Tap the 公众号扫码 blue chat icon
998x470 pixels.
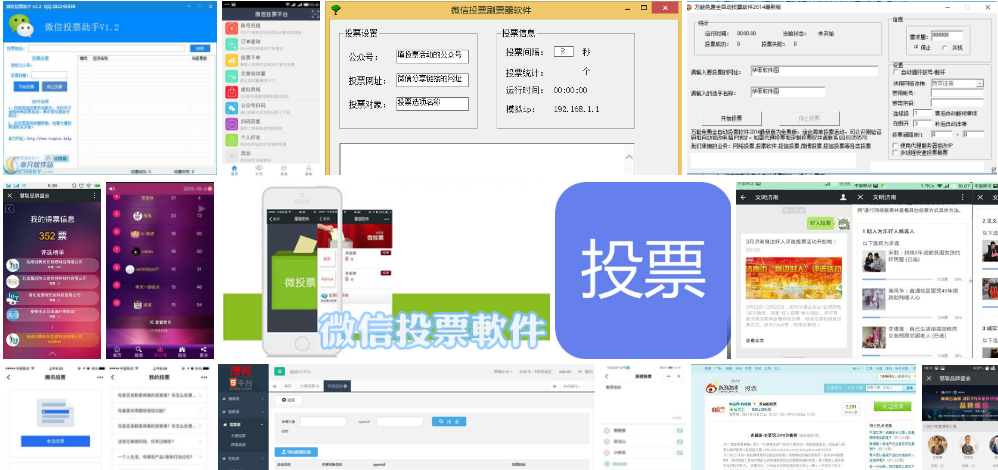tap(232, 109)
